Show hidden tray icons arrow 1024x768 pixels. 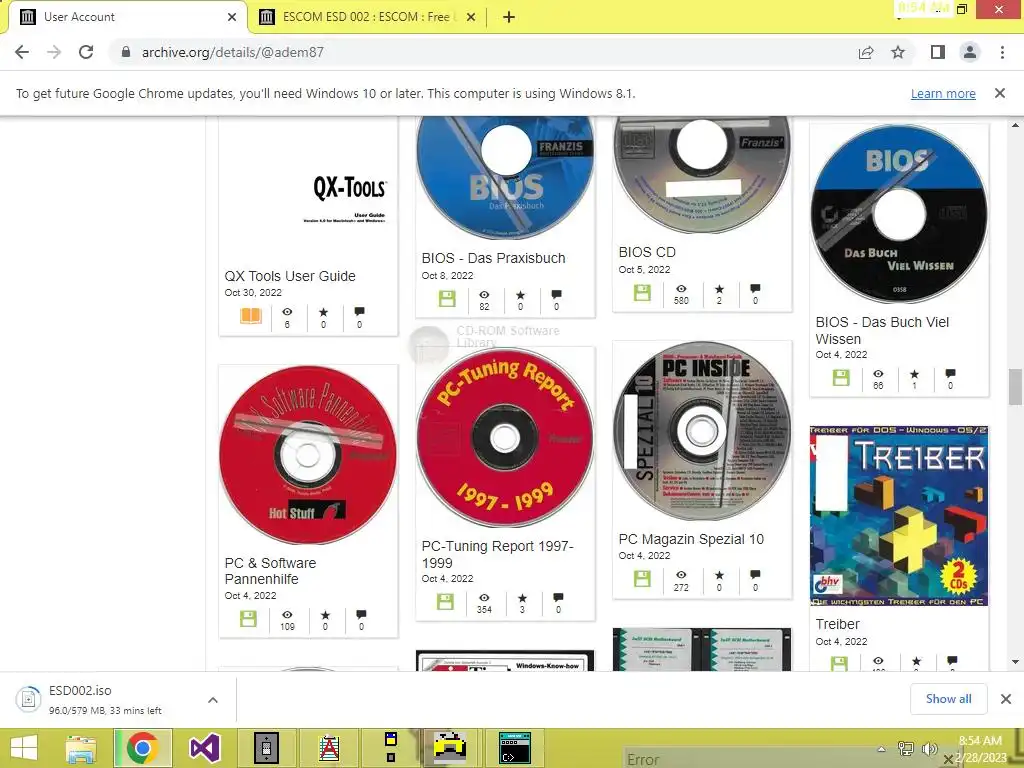[x=881, y=749]
